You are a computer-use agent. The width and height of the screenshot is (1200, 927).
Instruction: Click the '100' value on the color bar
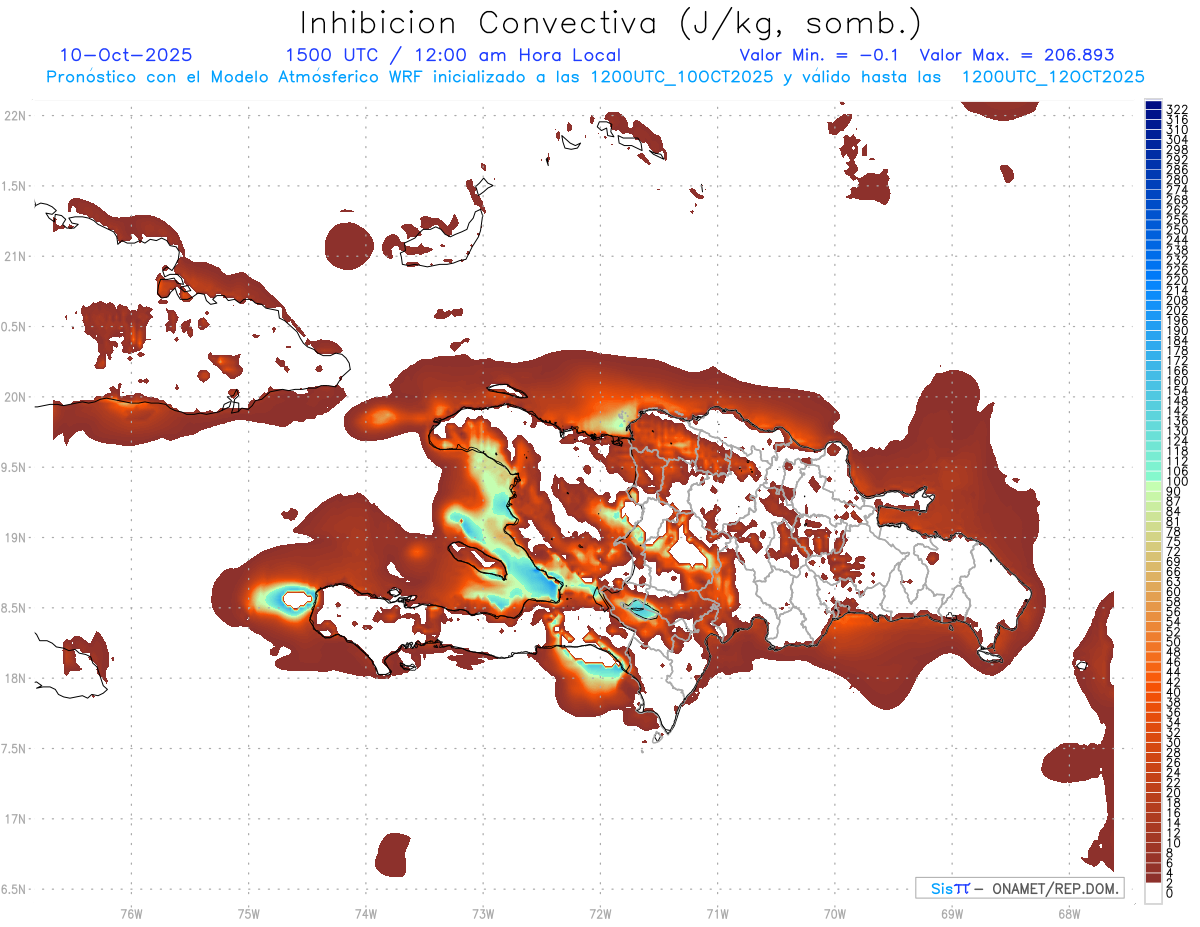1177,482
